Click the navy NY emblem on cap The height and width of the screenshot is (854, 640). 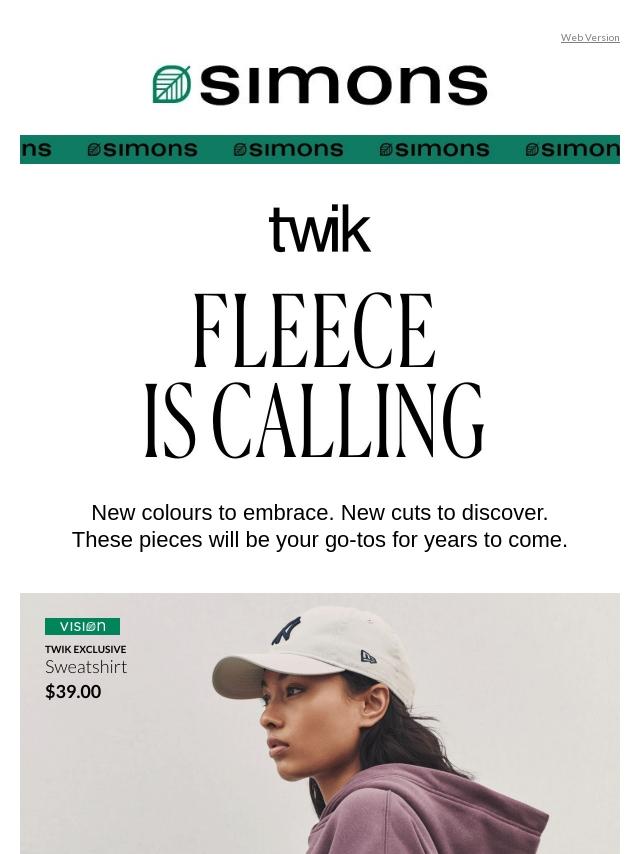click(287, 630)
